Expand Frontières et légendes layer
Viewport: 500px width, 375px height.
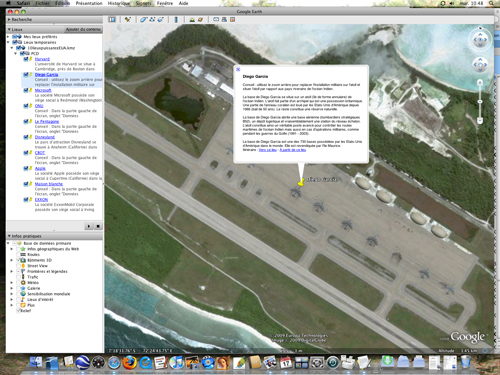pyautogui.click(x=12, y=271)
